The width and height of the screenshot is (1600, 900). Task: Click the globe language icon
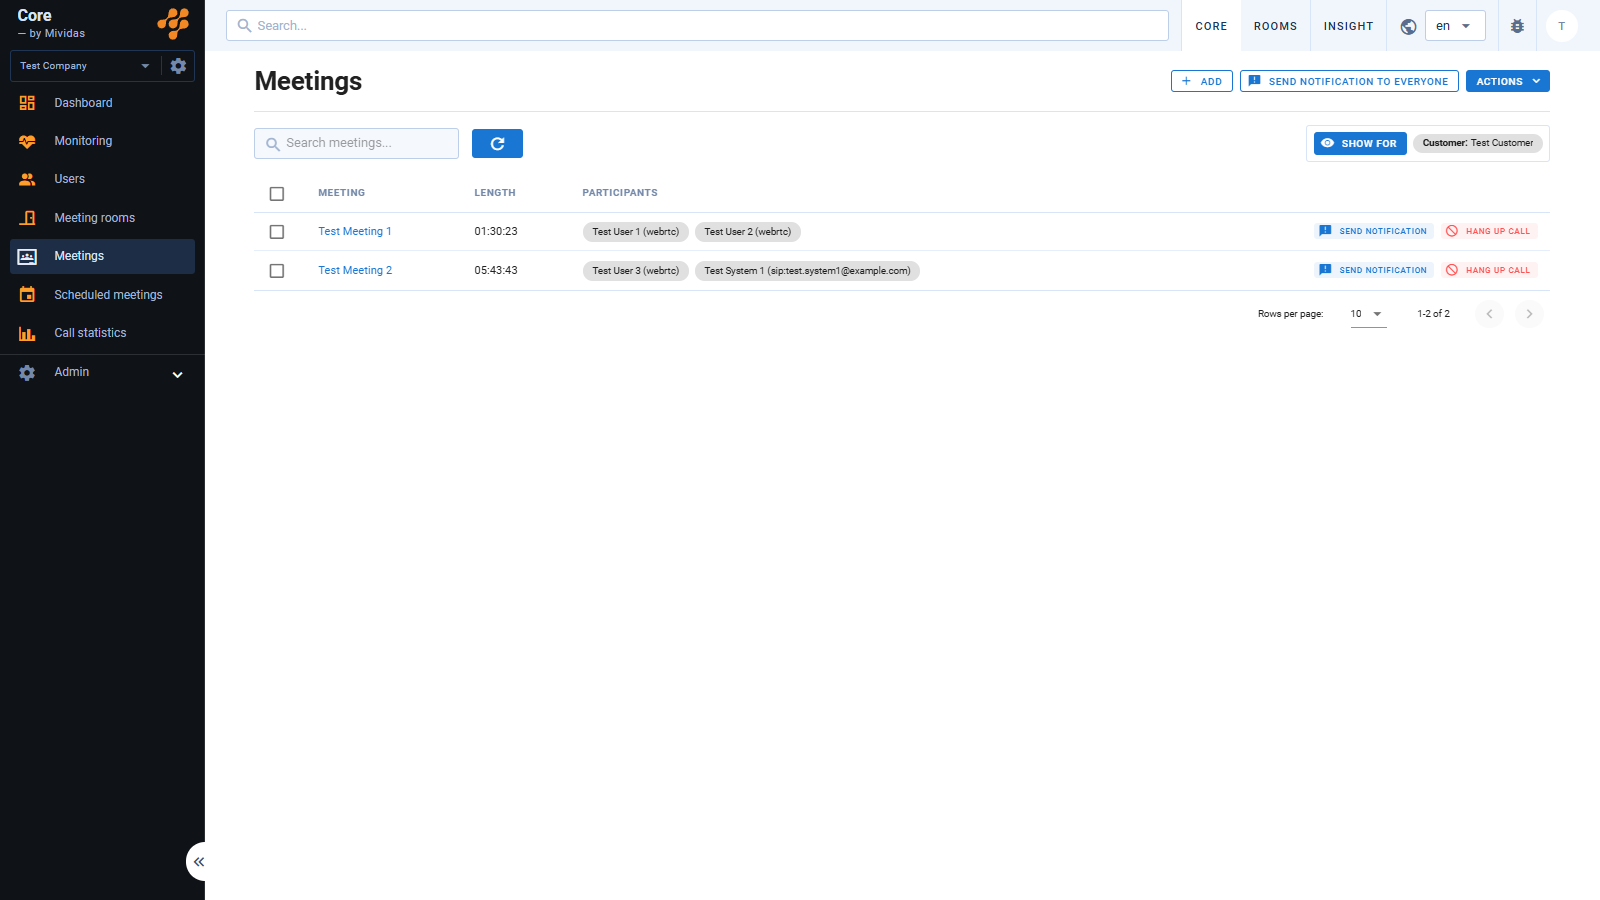(1408, 26)
